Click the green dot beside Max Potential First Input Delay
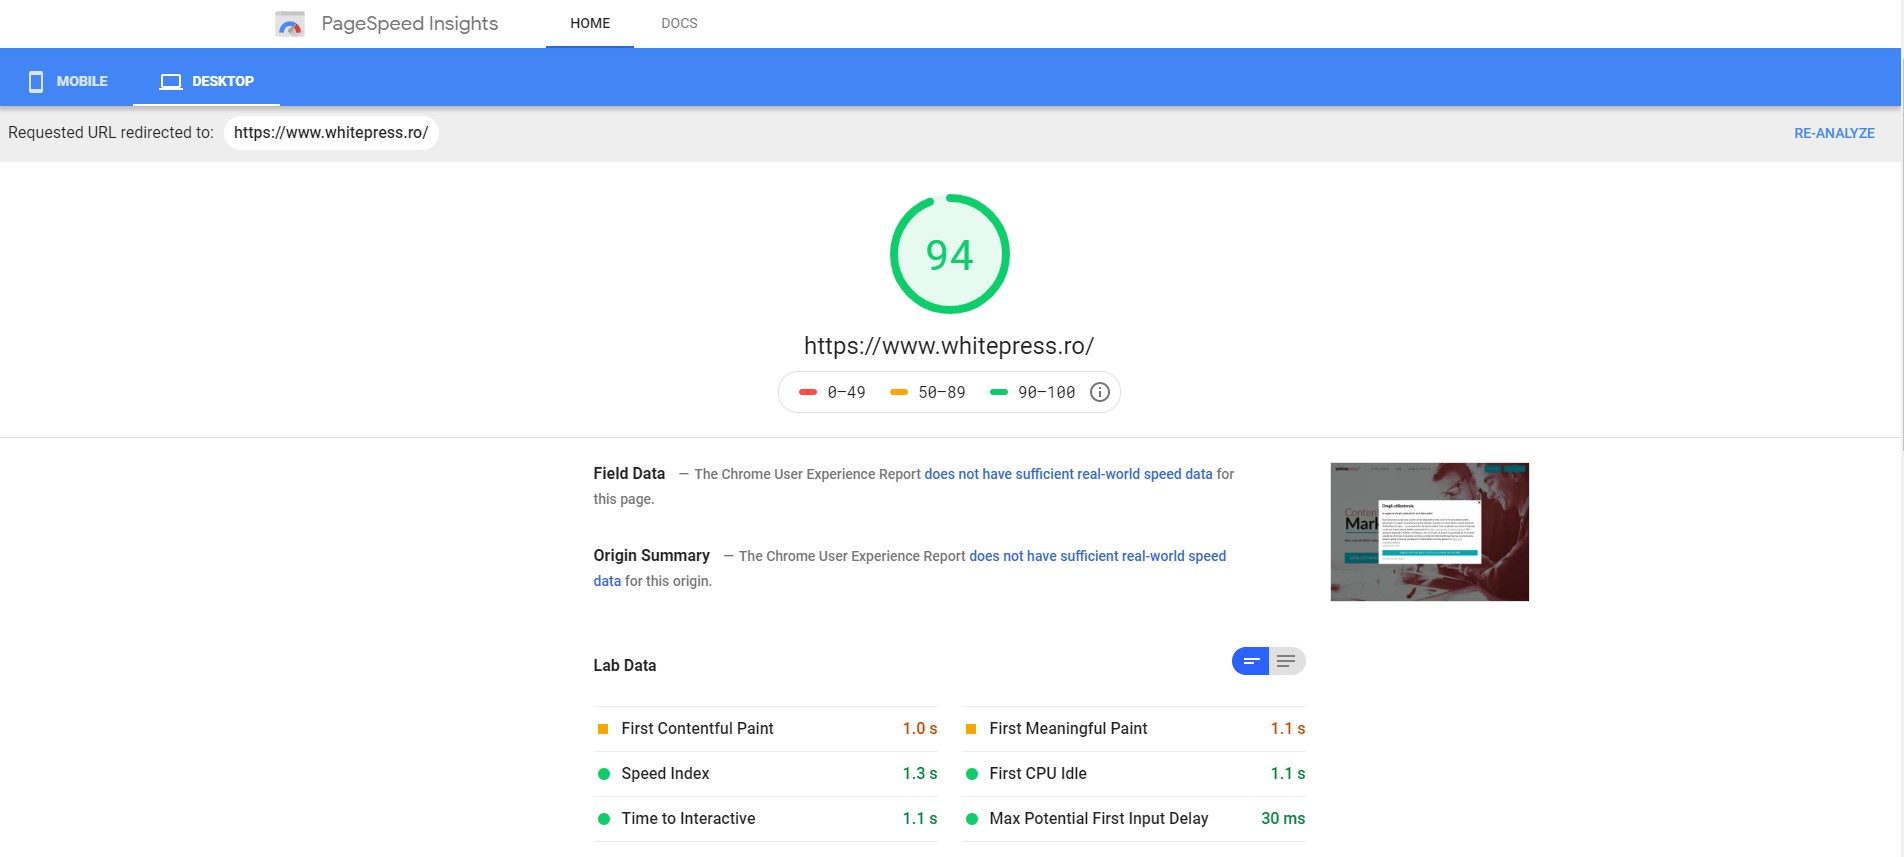1904x857 pixels. click(x=972, y=819)
